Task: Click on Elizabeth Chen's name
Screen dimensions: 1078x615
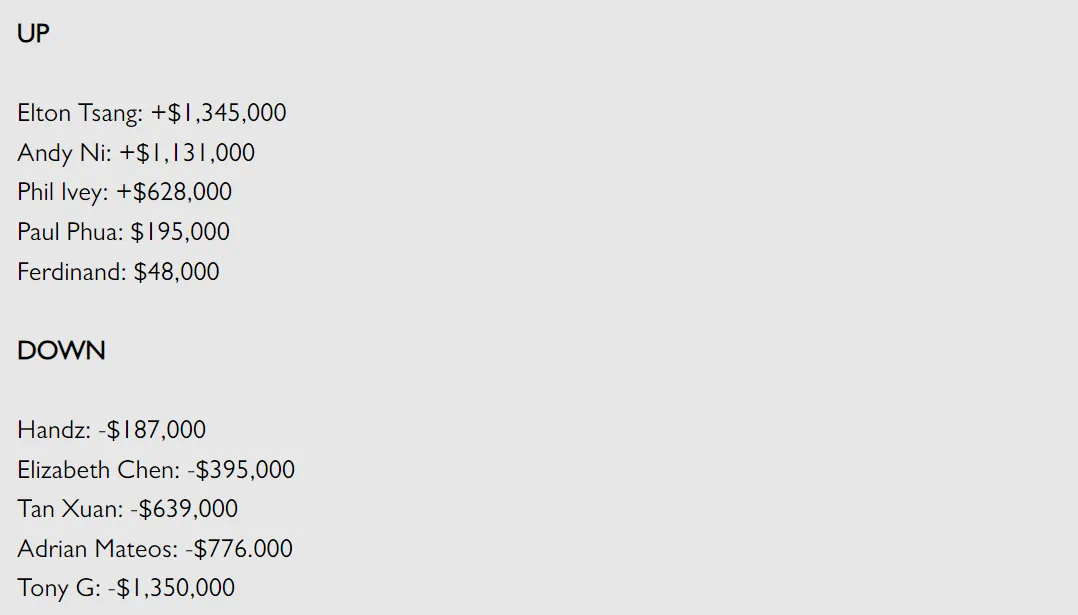Action: point(97,470)
